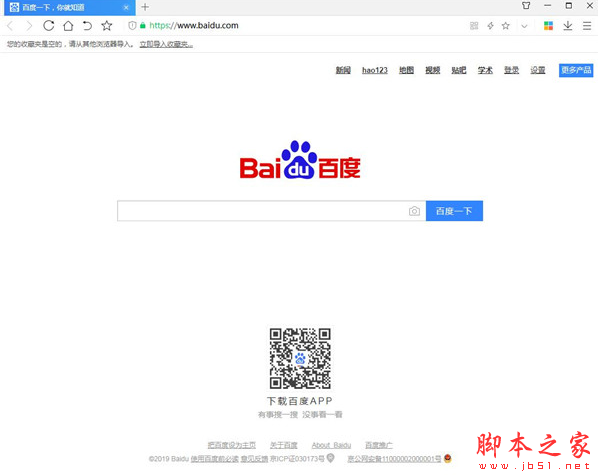
Task: Click the 登录 login link
Action: pos(511,70)
